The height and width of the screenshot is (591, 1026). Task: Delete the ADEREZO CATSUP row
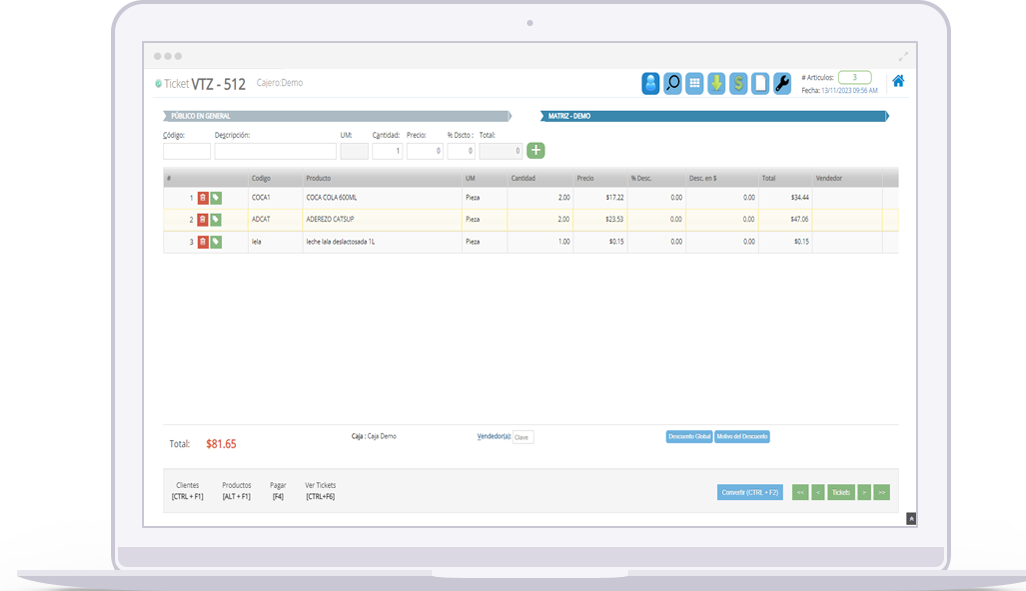pos(203,220)
